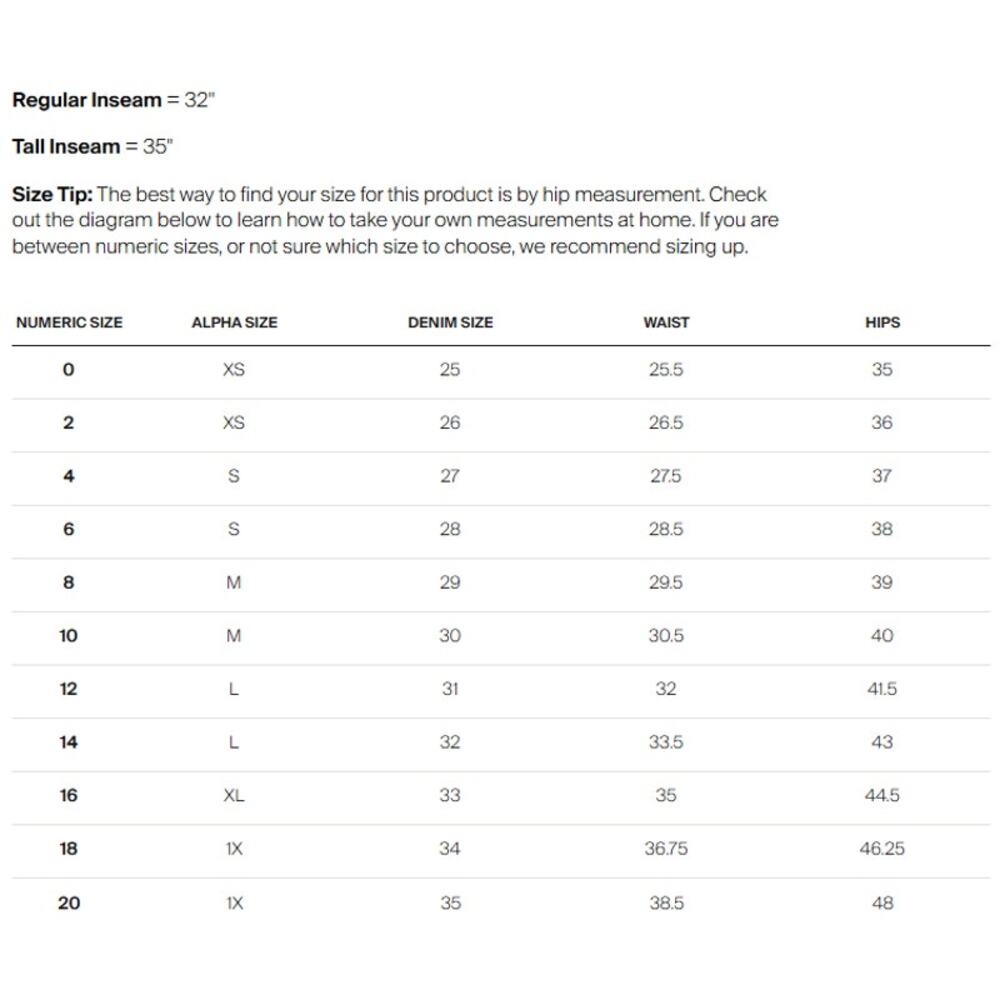Select numeric size 0 row label

point(68,369)
